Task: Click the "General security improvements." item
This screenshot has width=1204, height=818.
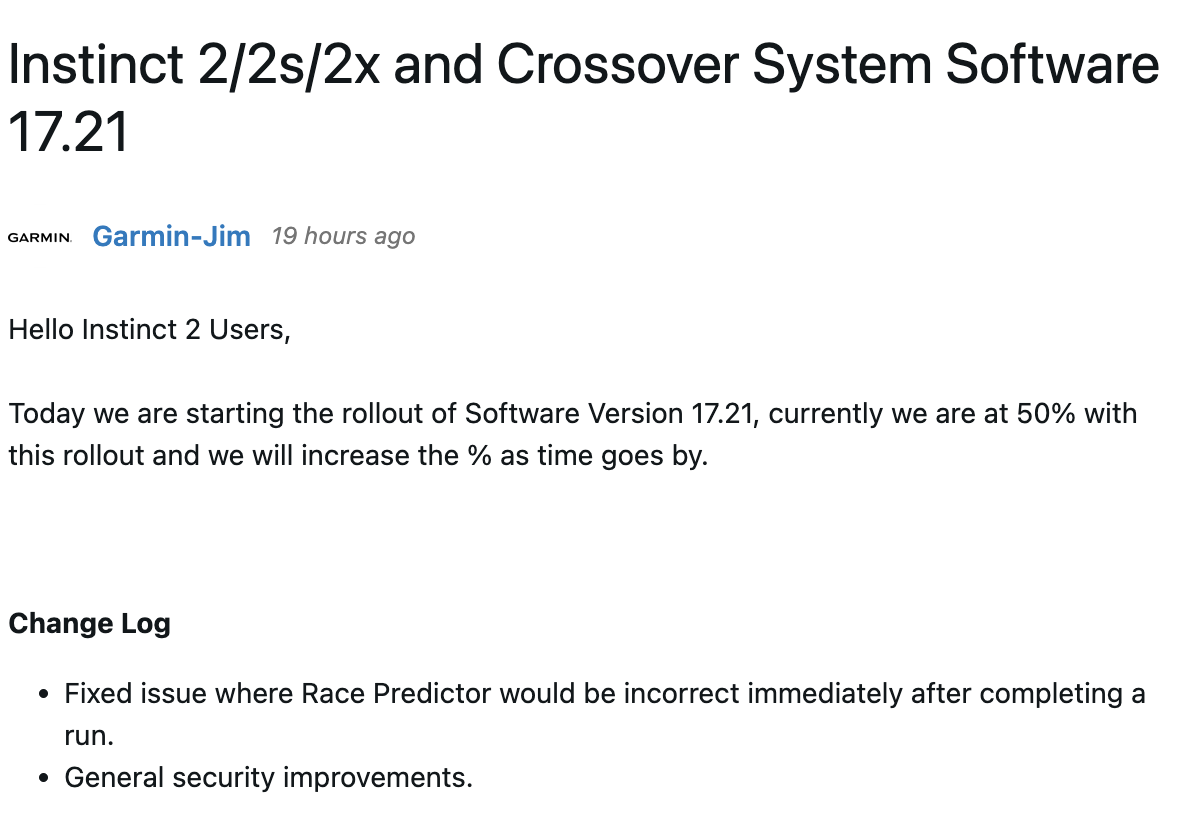Action: (x=268, y=777)
